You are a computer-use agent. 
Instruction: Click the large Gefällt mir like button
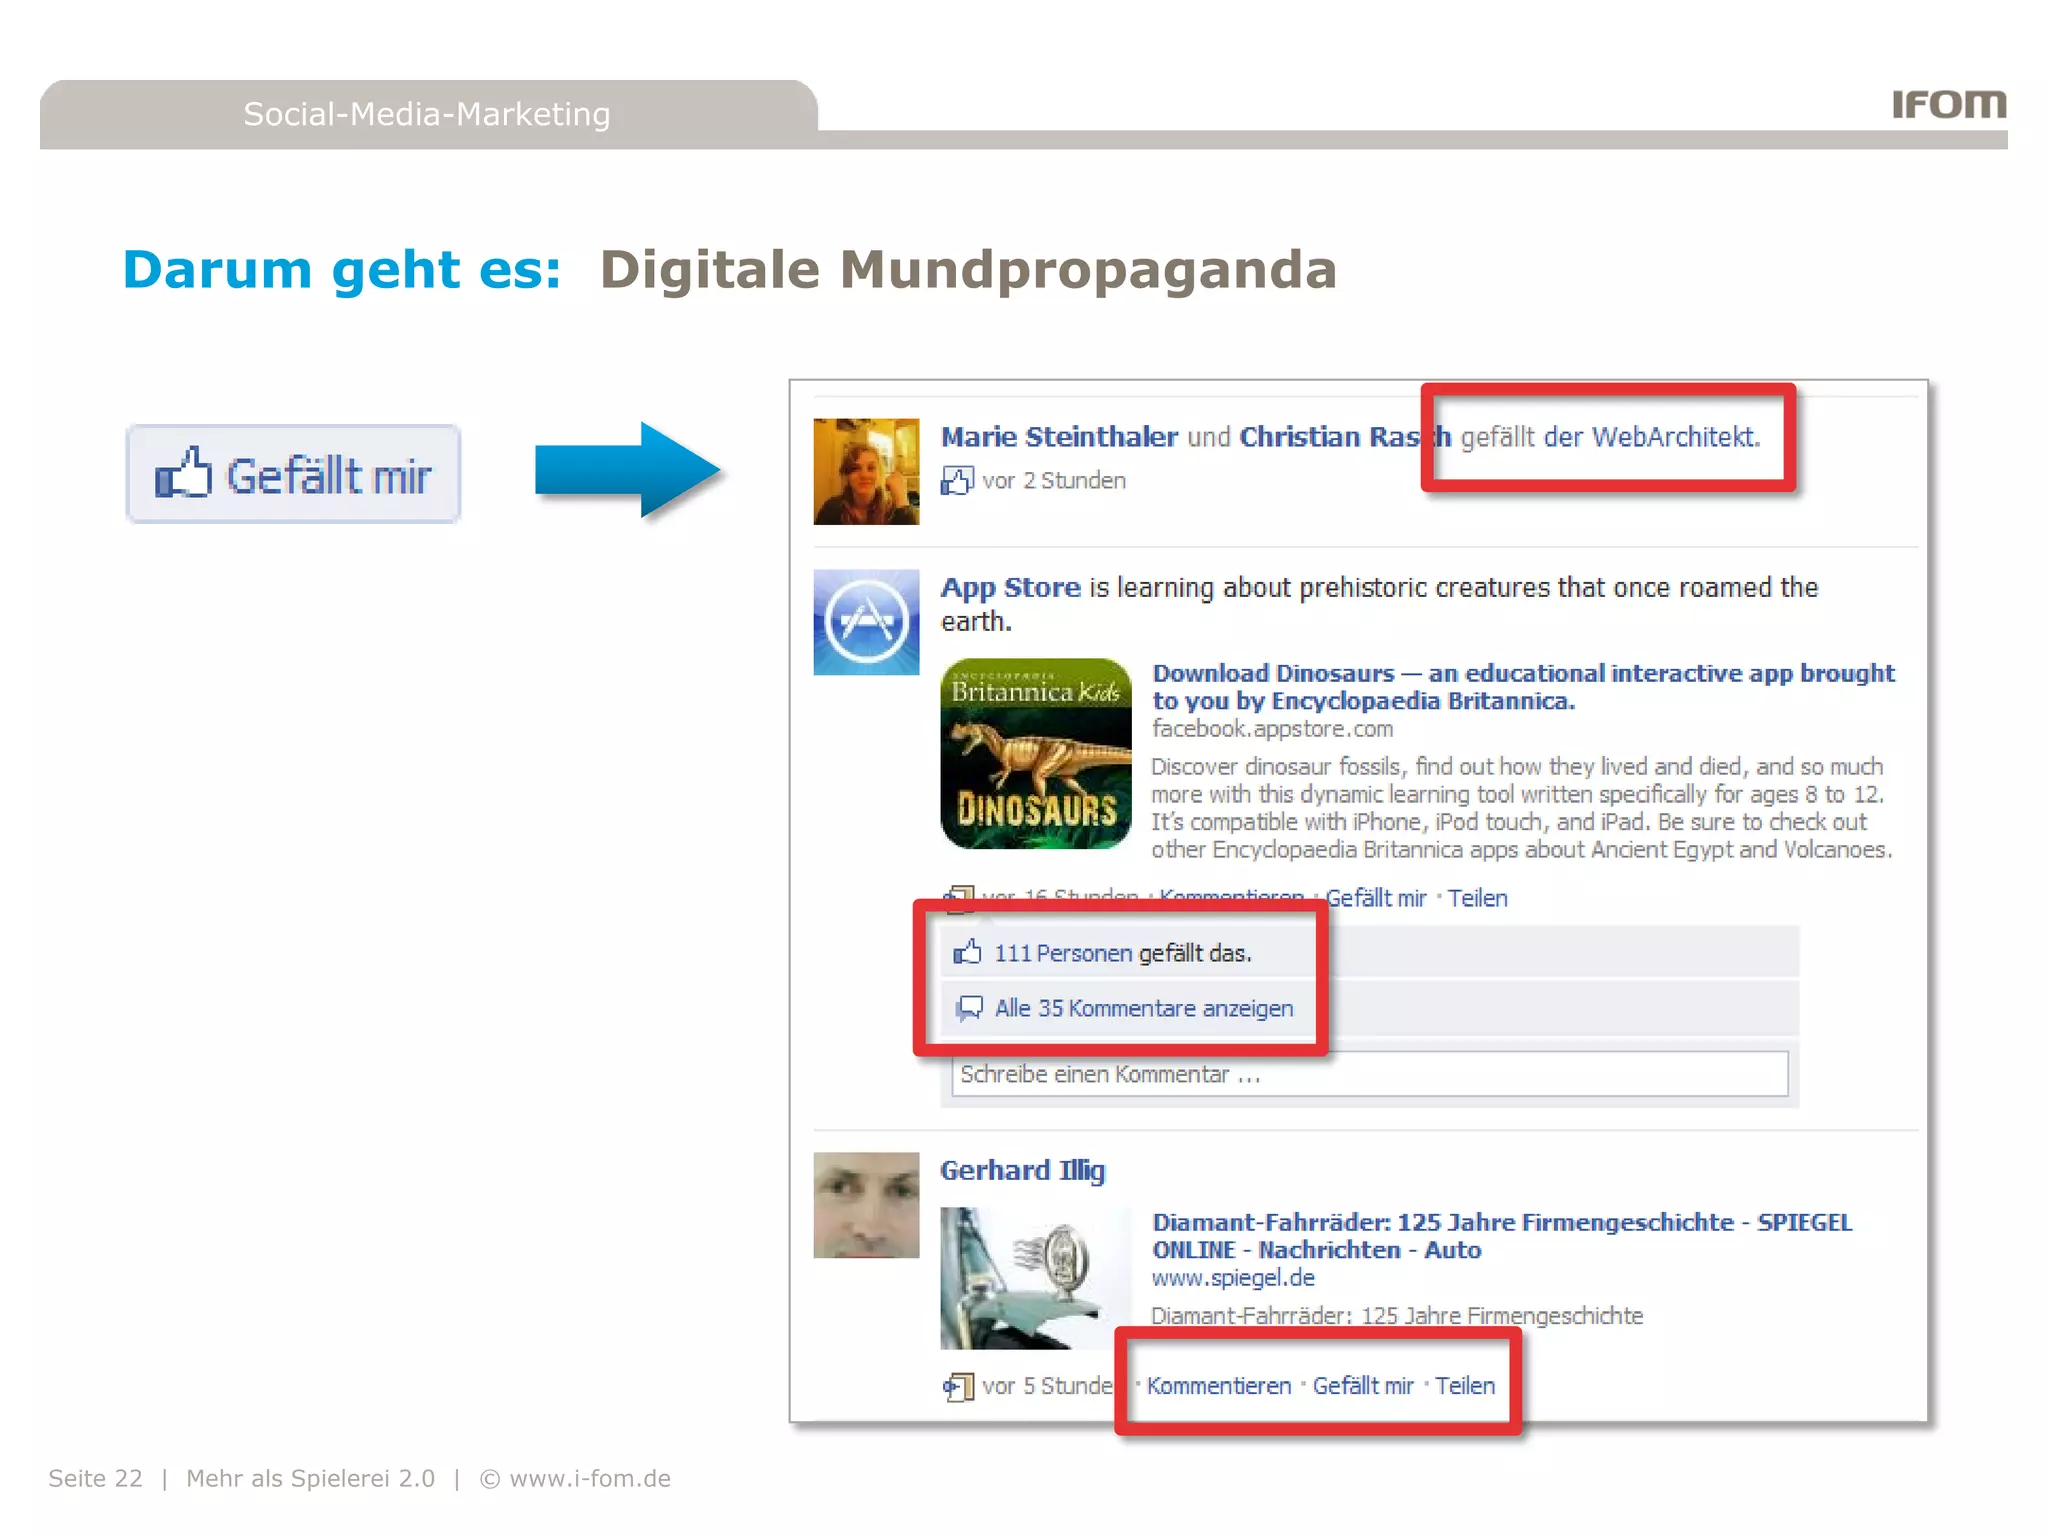(x=293, y=474)
